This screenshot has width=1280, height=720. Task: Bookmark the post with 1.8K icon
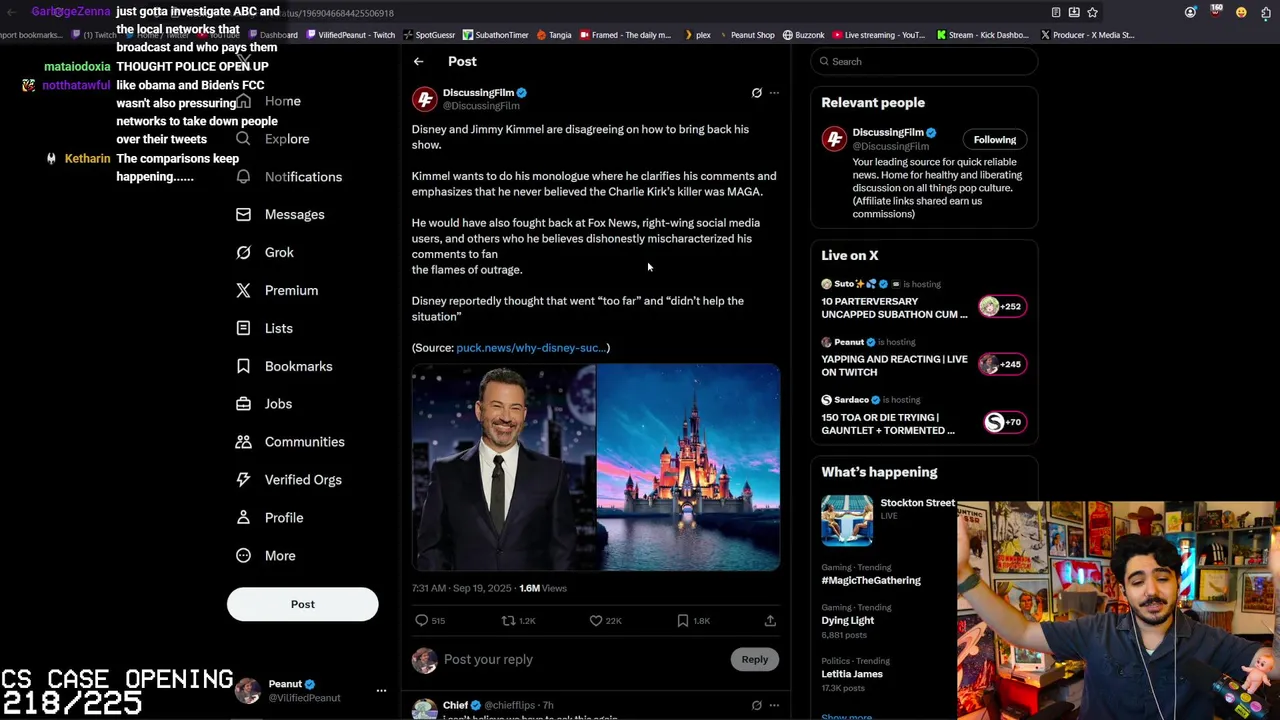point(683,621)
